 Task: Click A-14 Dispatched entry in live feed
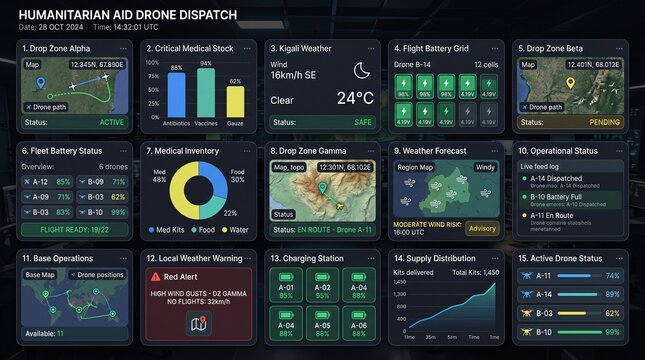tap(570, 181)
